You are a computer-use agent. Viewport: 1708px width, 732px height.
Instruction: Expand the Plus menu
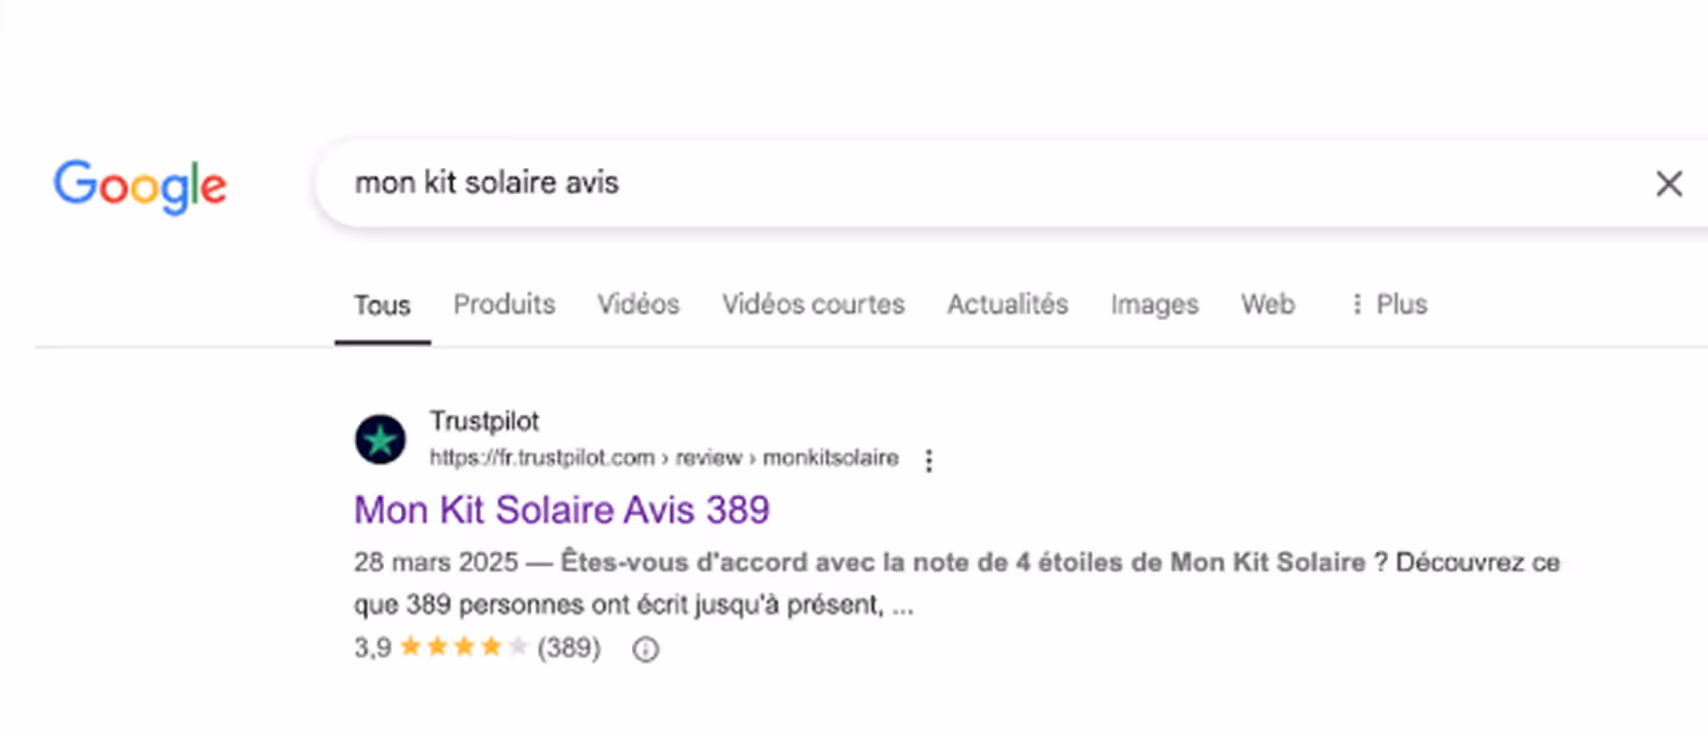coord(1388,304)
